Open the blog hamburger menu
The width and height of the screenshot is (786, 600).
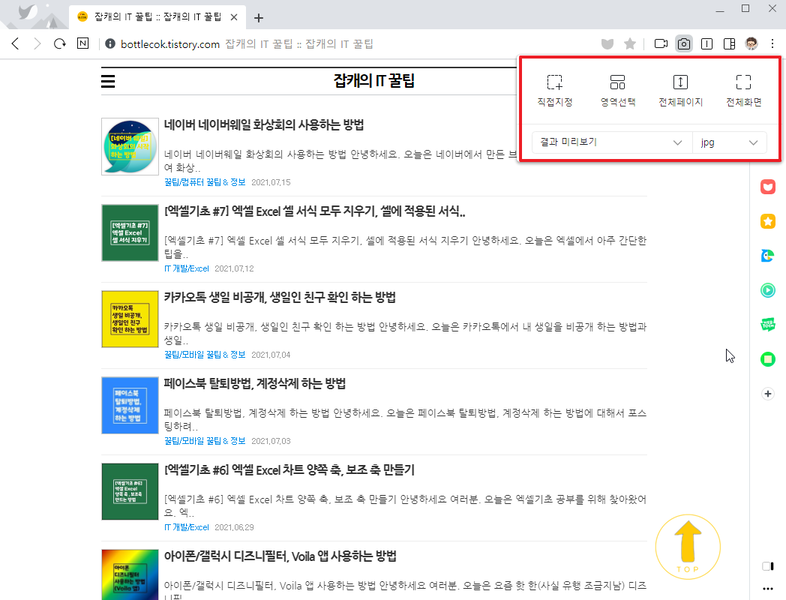click(108, 81)
